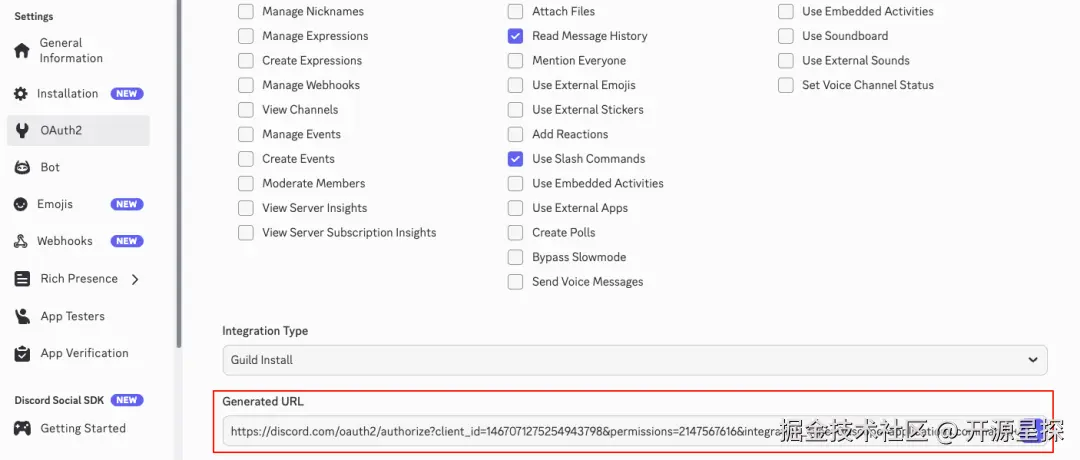Enable the Use Soundboard permission
Viewport: 1080px width, 460px height.
pyautogui.click(x=785, y=36)
